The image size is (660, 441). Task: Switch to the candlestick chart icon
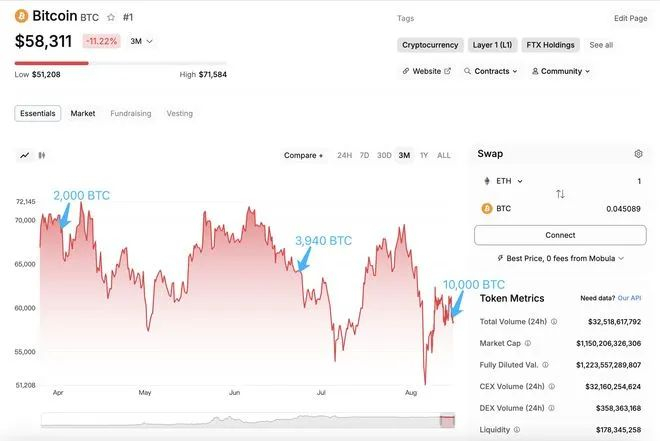click(43, 155)
